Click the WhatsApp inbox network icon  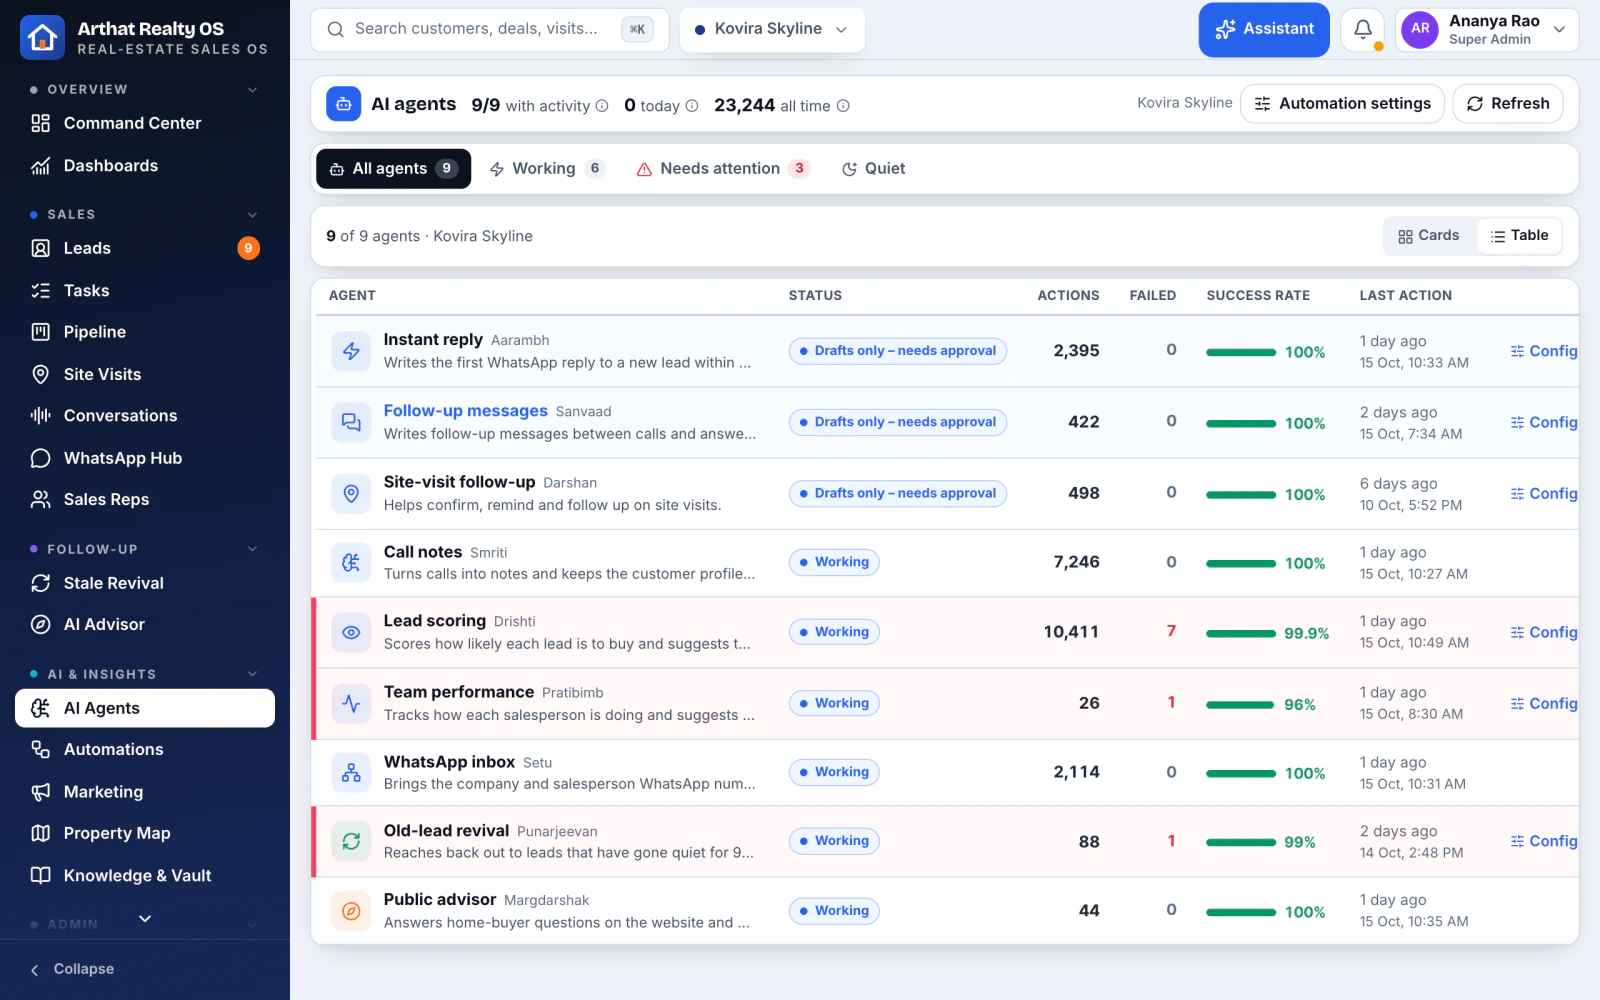tap(351, 772)
